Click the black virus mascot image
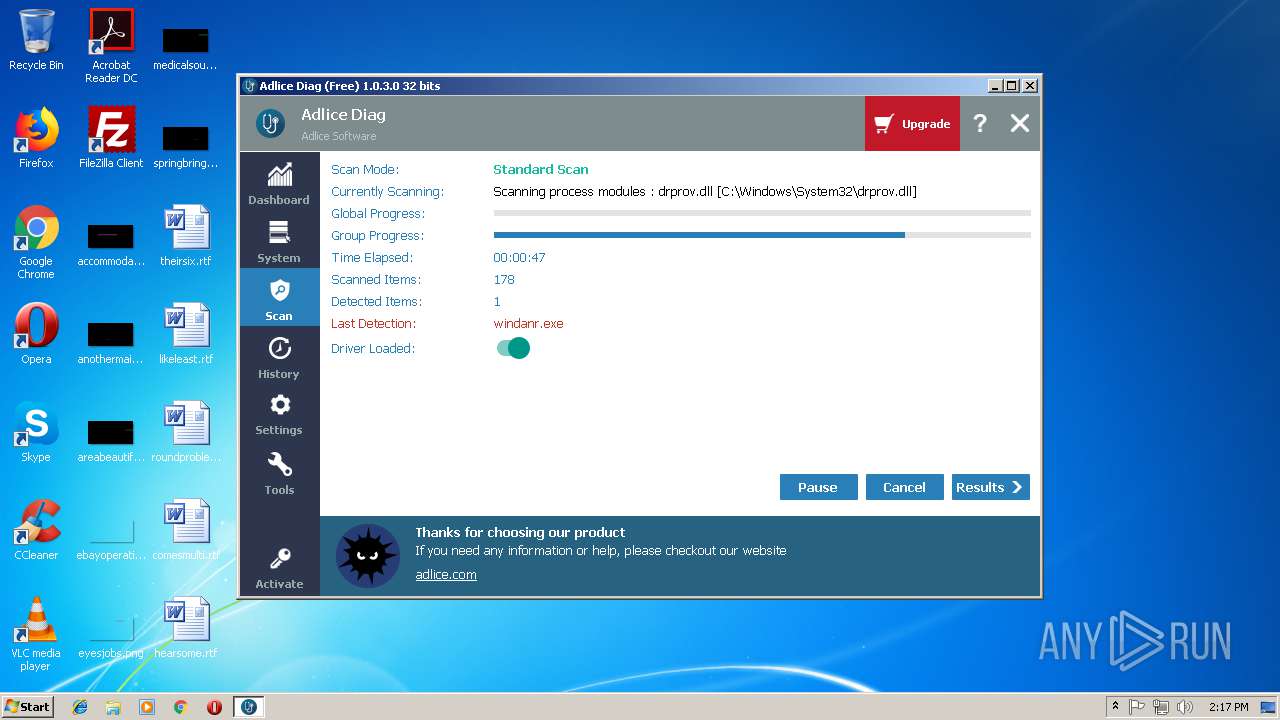This screenshot has width=1280, height=720. (x=367, y=556)
